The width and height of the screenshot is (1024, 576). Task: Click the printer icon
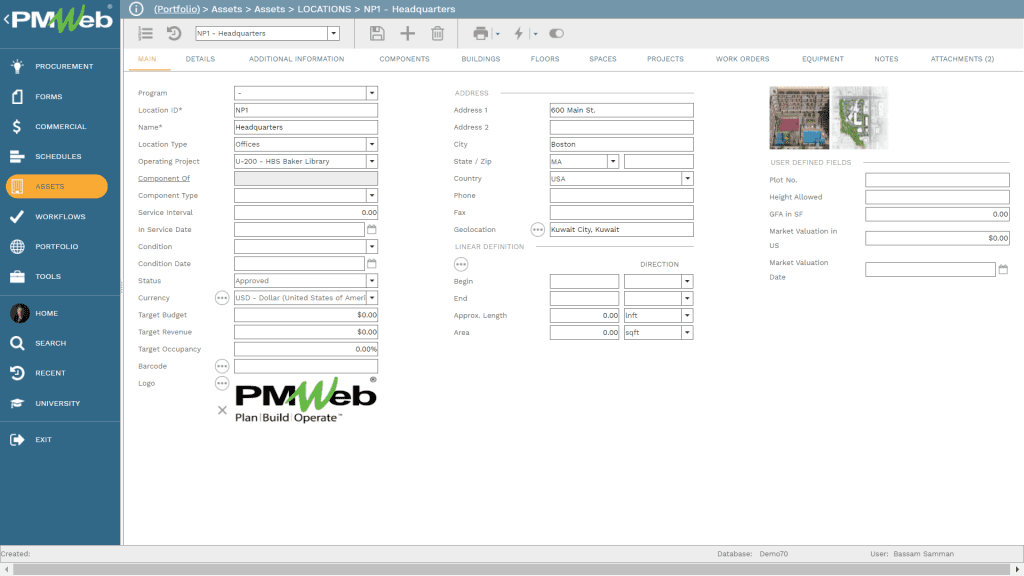coord(481,33)
